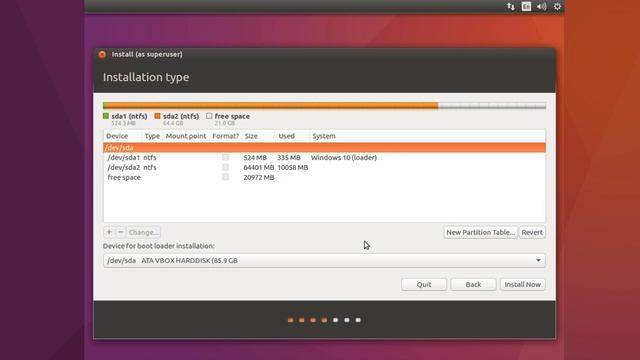Open the sound volume indicator
640x360 pixels.
[x=542, y=7]
